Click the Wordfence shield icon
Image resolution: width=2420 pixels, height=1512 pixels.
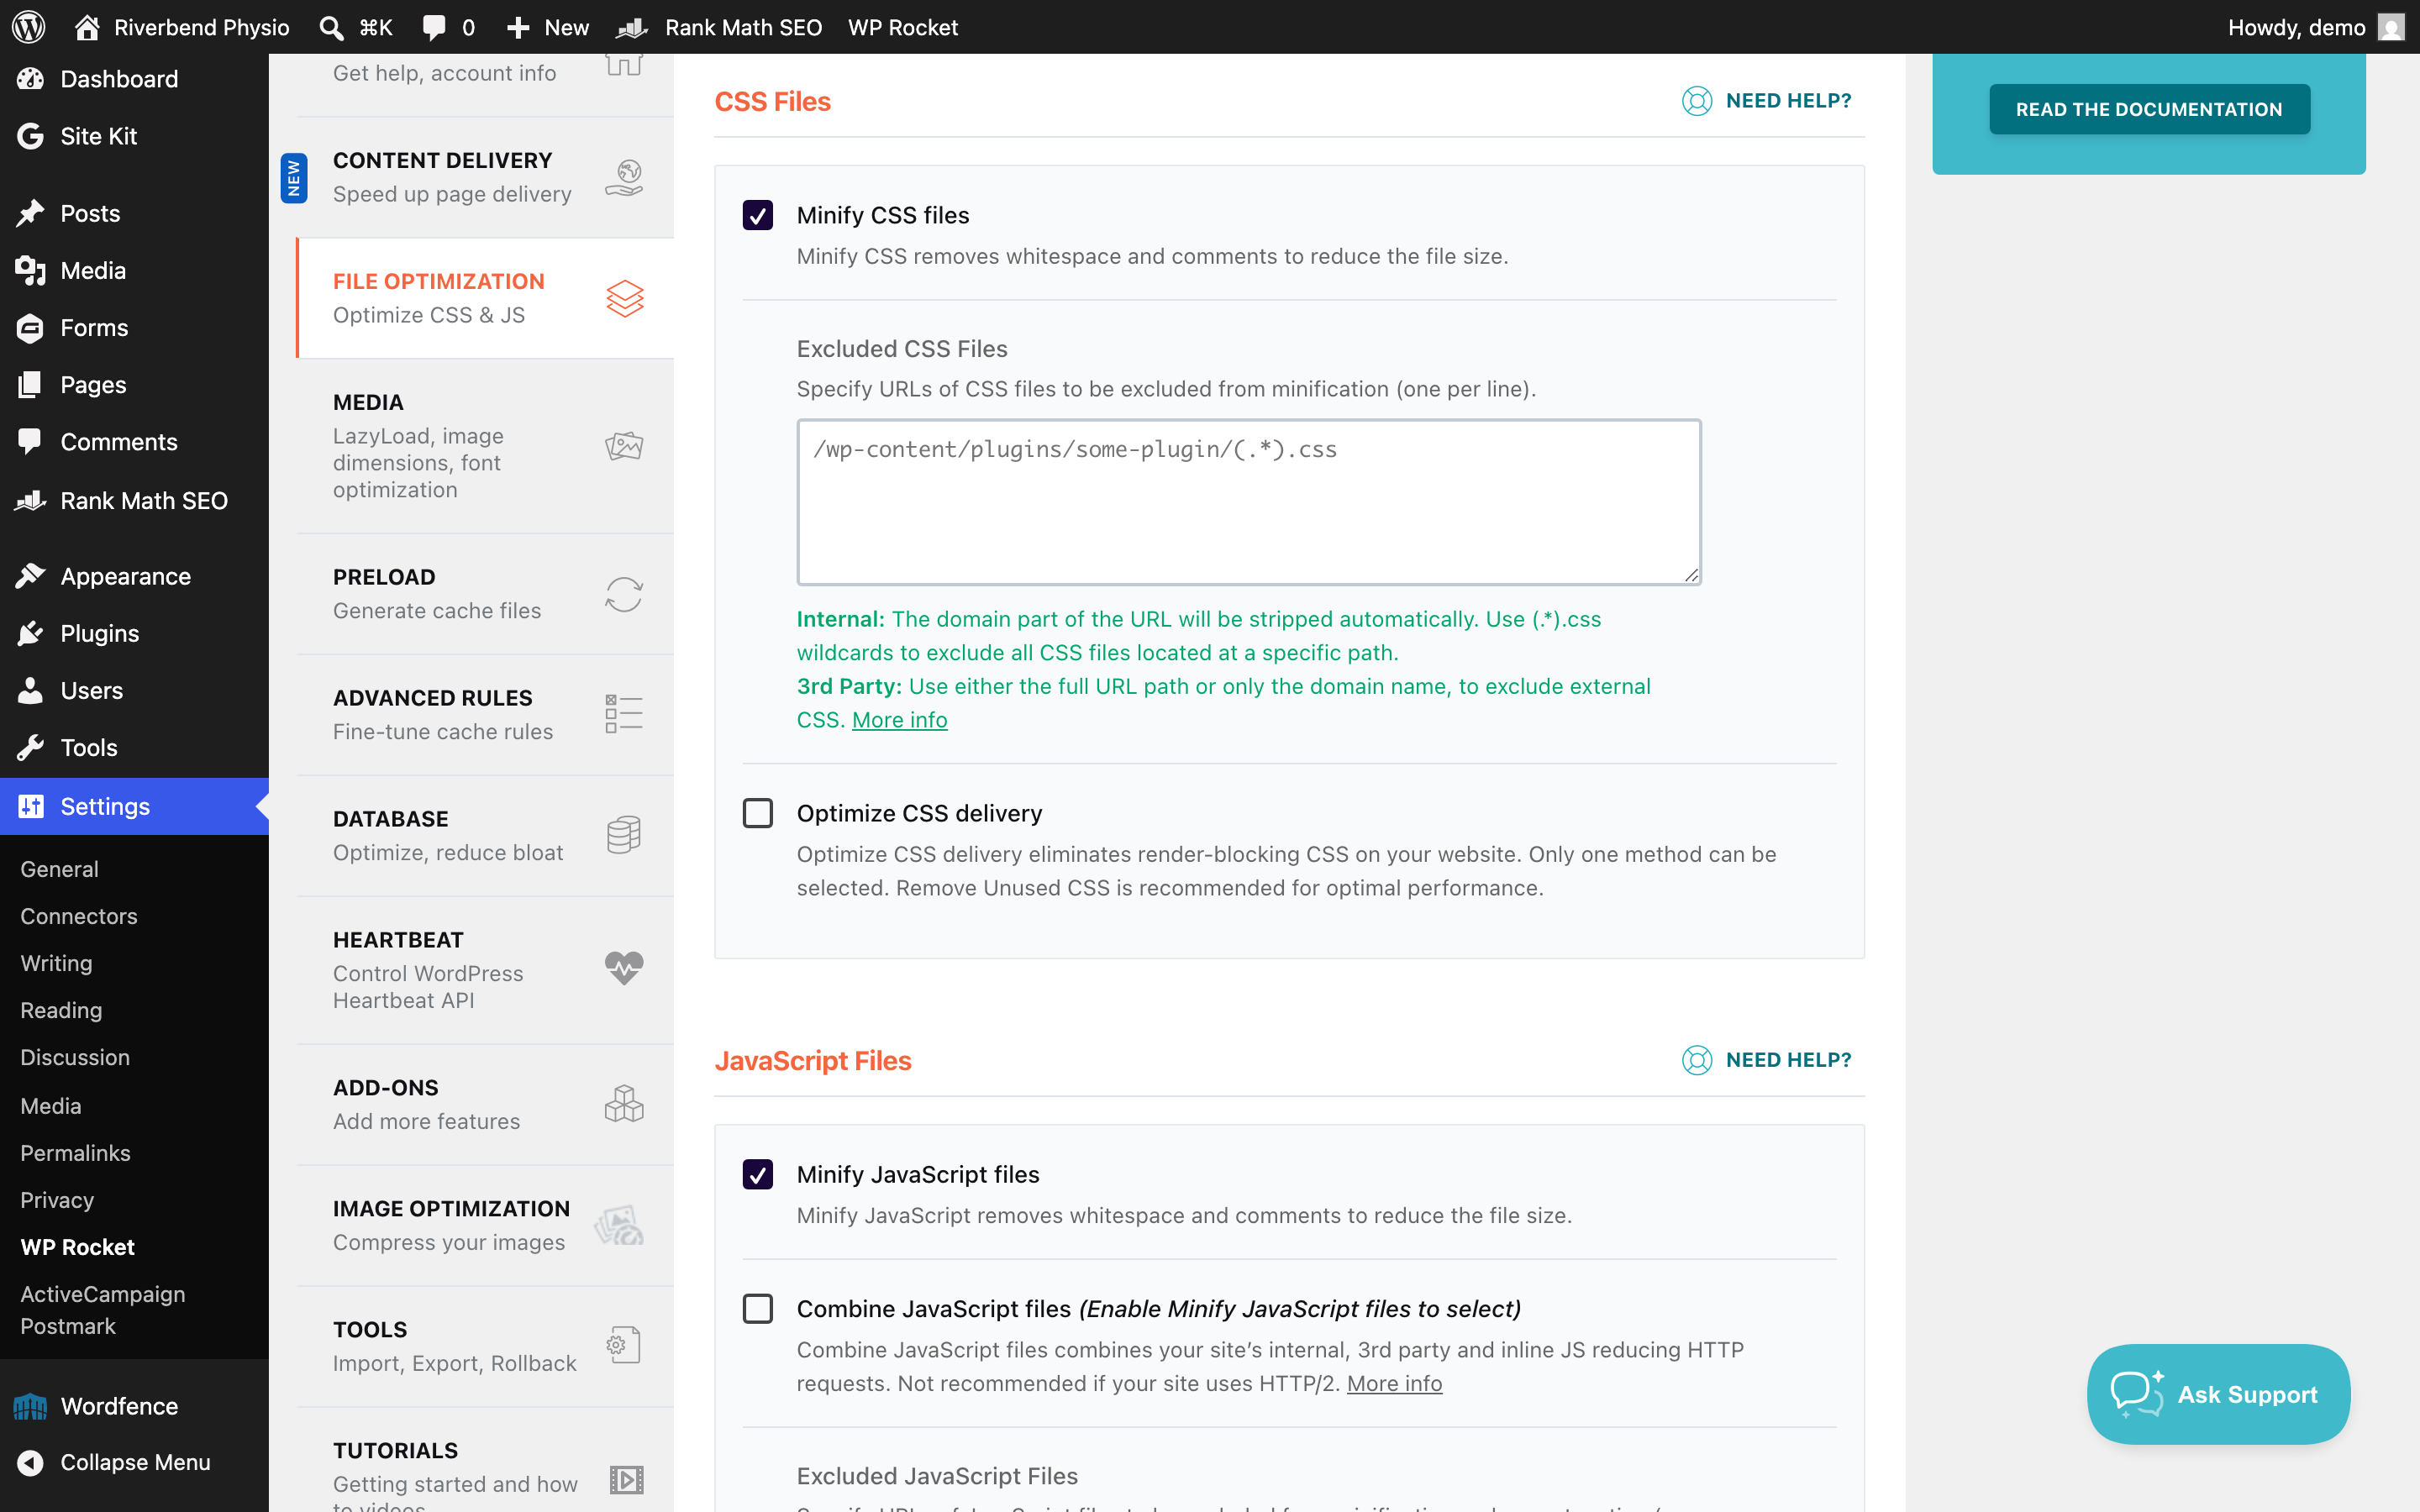pyautogui.click(x=30, y=1406)
